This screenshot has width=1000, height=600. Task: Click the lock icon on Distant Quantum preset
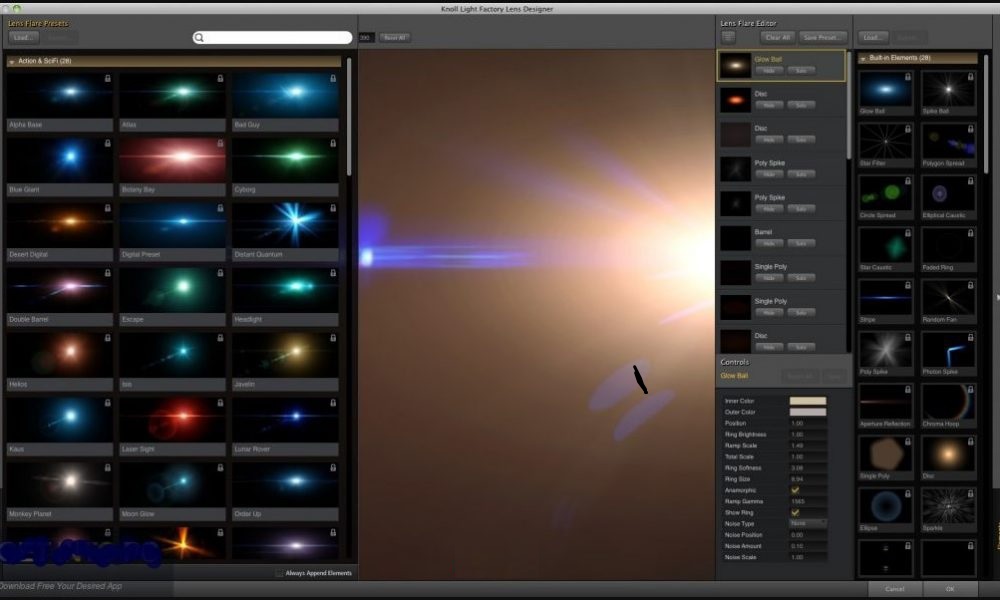coord(333,208)
